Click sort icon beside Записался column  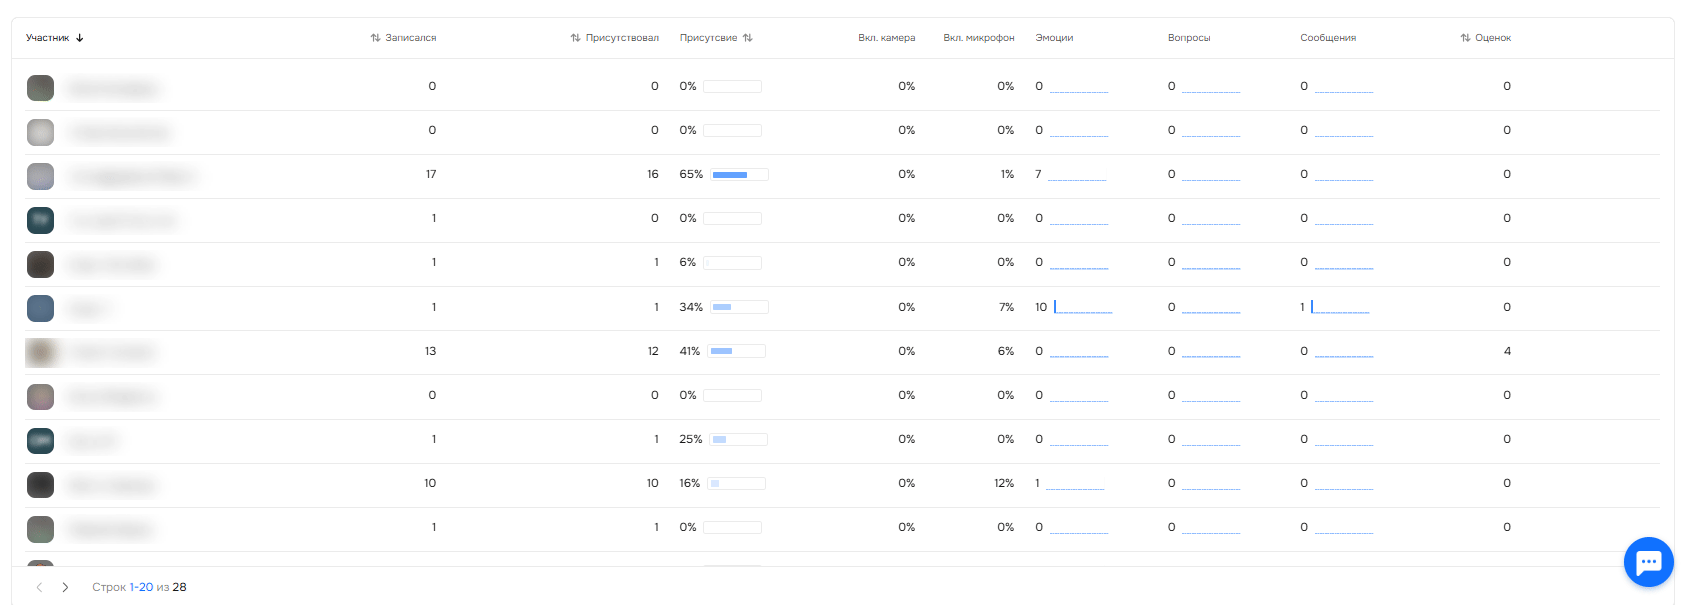[x=375, y=38]
